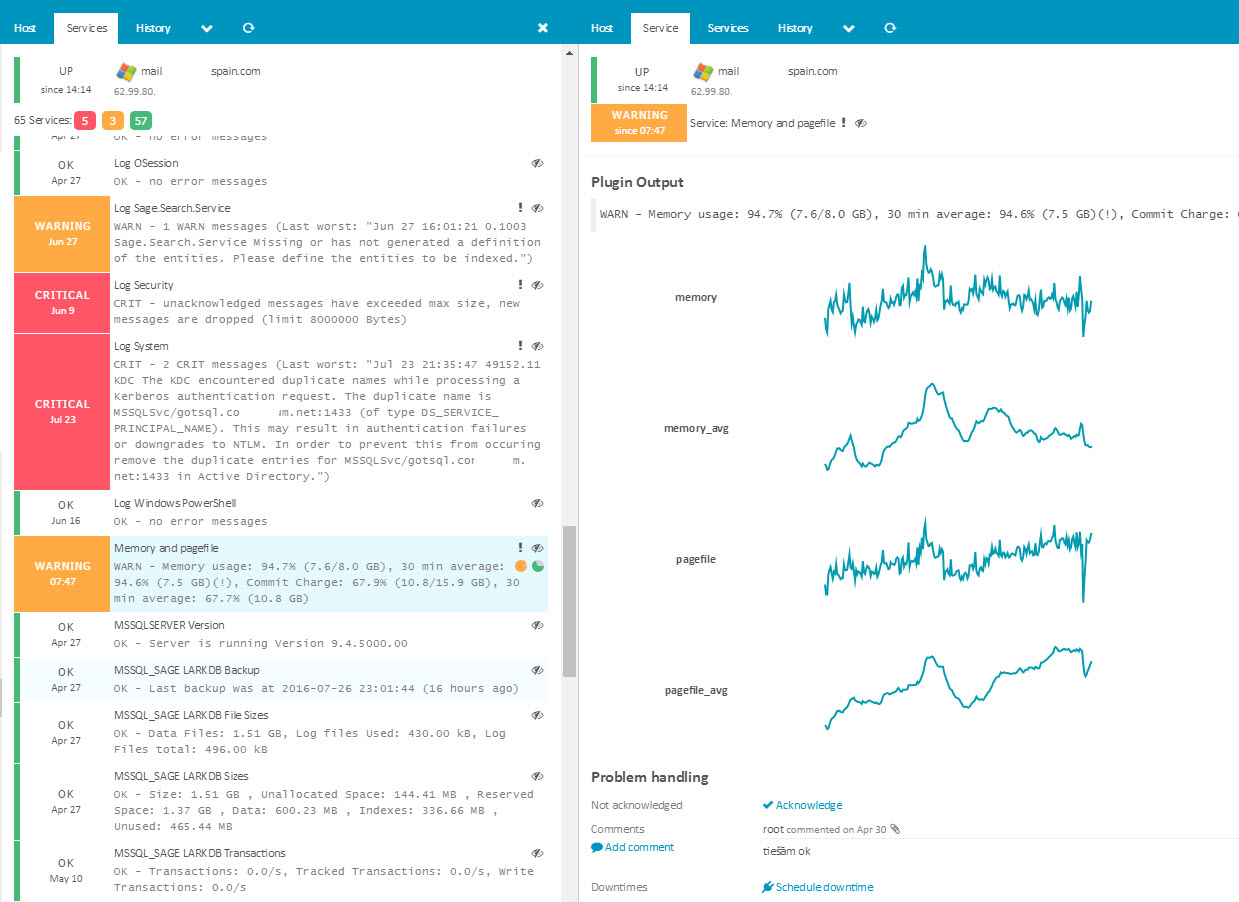Image resolution: width=1239 pixels, height=902 pixels.
Task: Click the "tiešām ok" comment text
Action: (789, 852)
